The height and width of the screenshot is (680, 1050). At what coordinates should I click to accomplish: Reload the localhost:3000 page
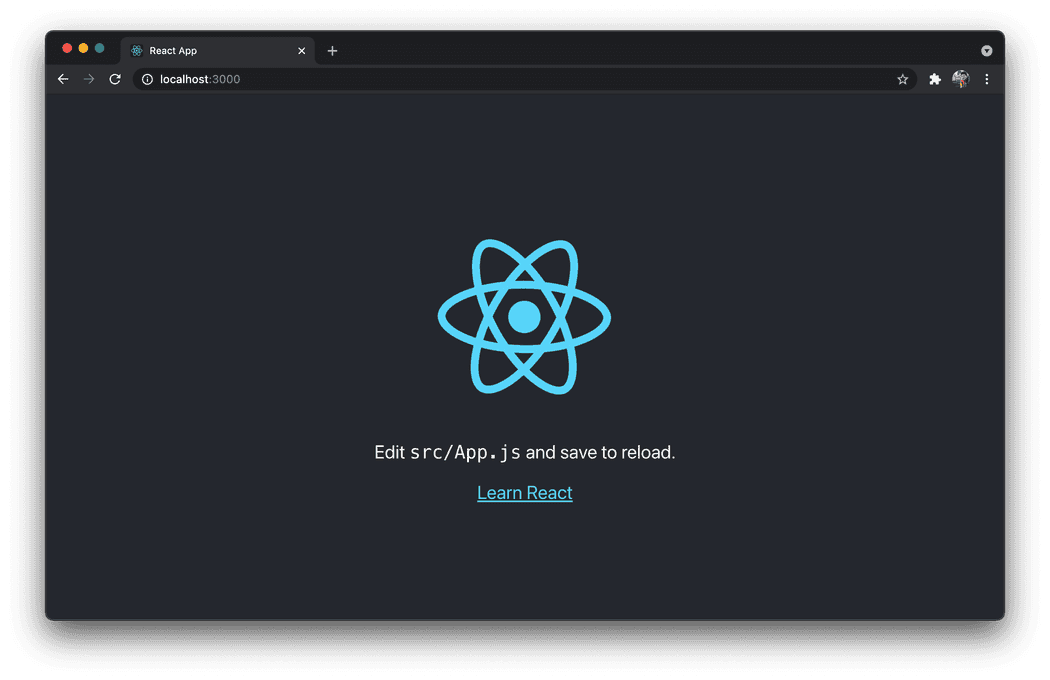(x=114, y=79)
